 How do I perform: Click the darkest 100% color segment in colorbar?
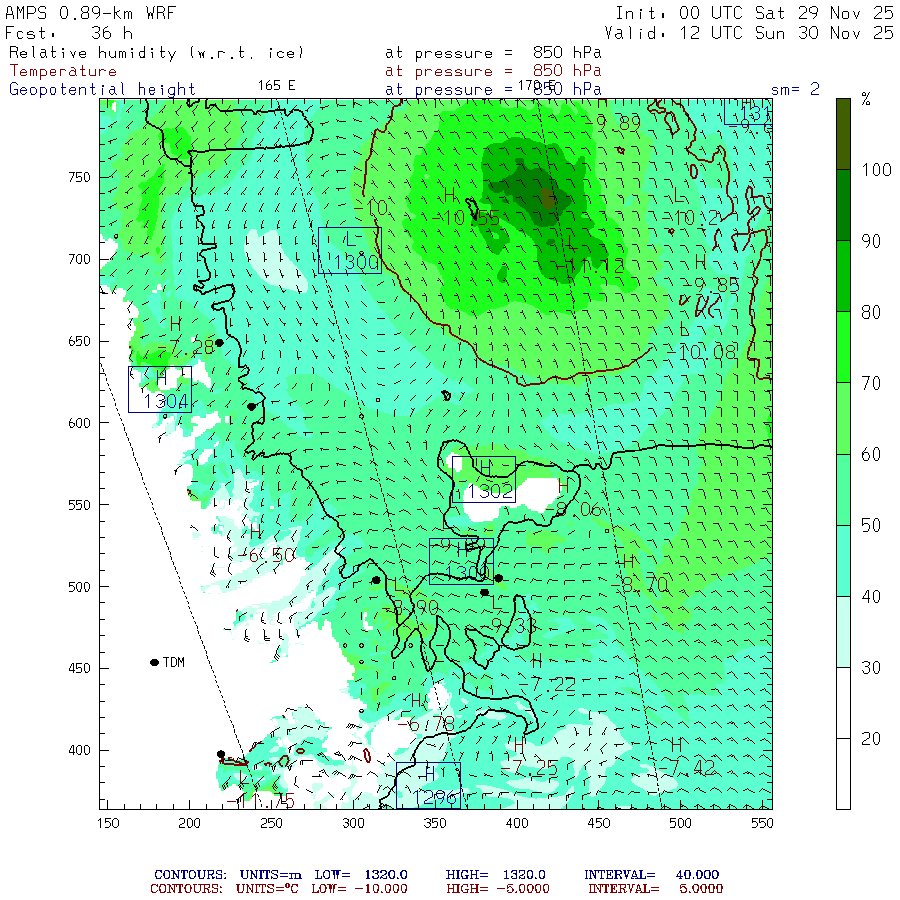pyautogui.click(x=843, y=134)
